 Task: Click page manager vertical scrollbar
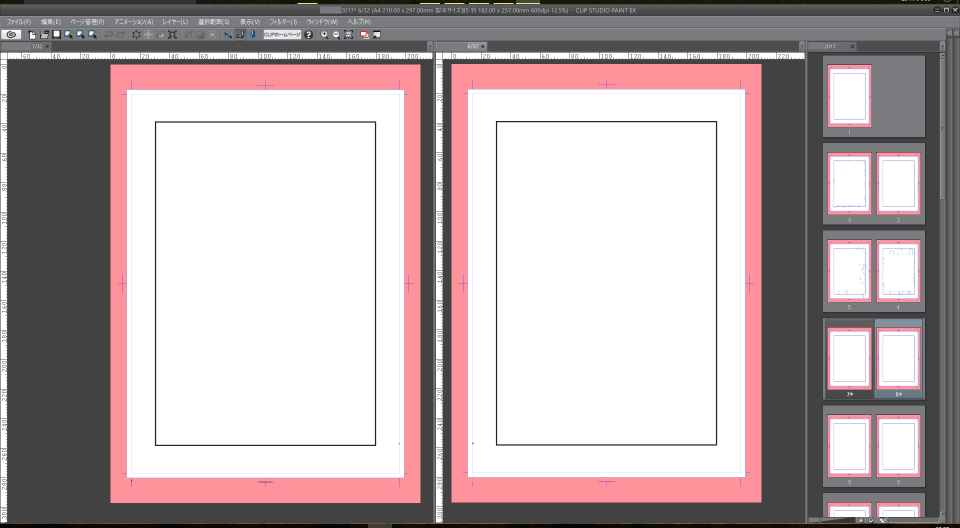tap(942, 129)
